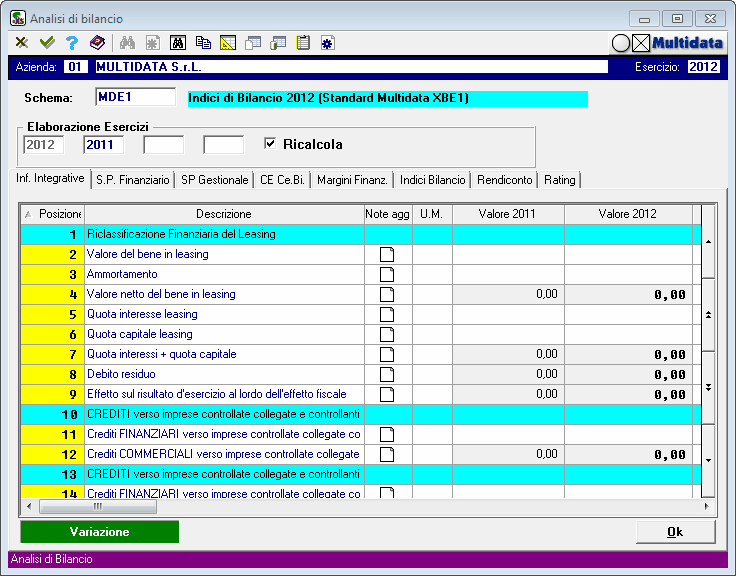Open note for Quota capitale leasing
Image resolution: width=736 pixels, height=576 pixels.
tap(387, 334)
